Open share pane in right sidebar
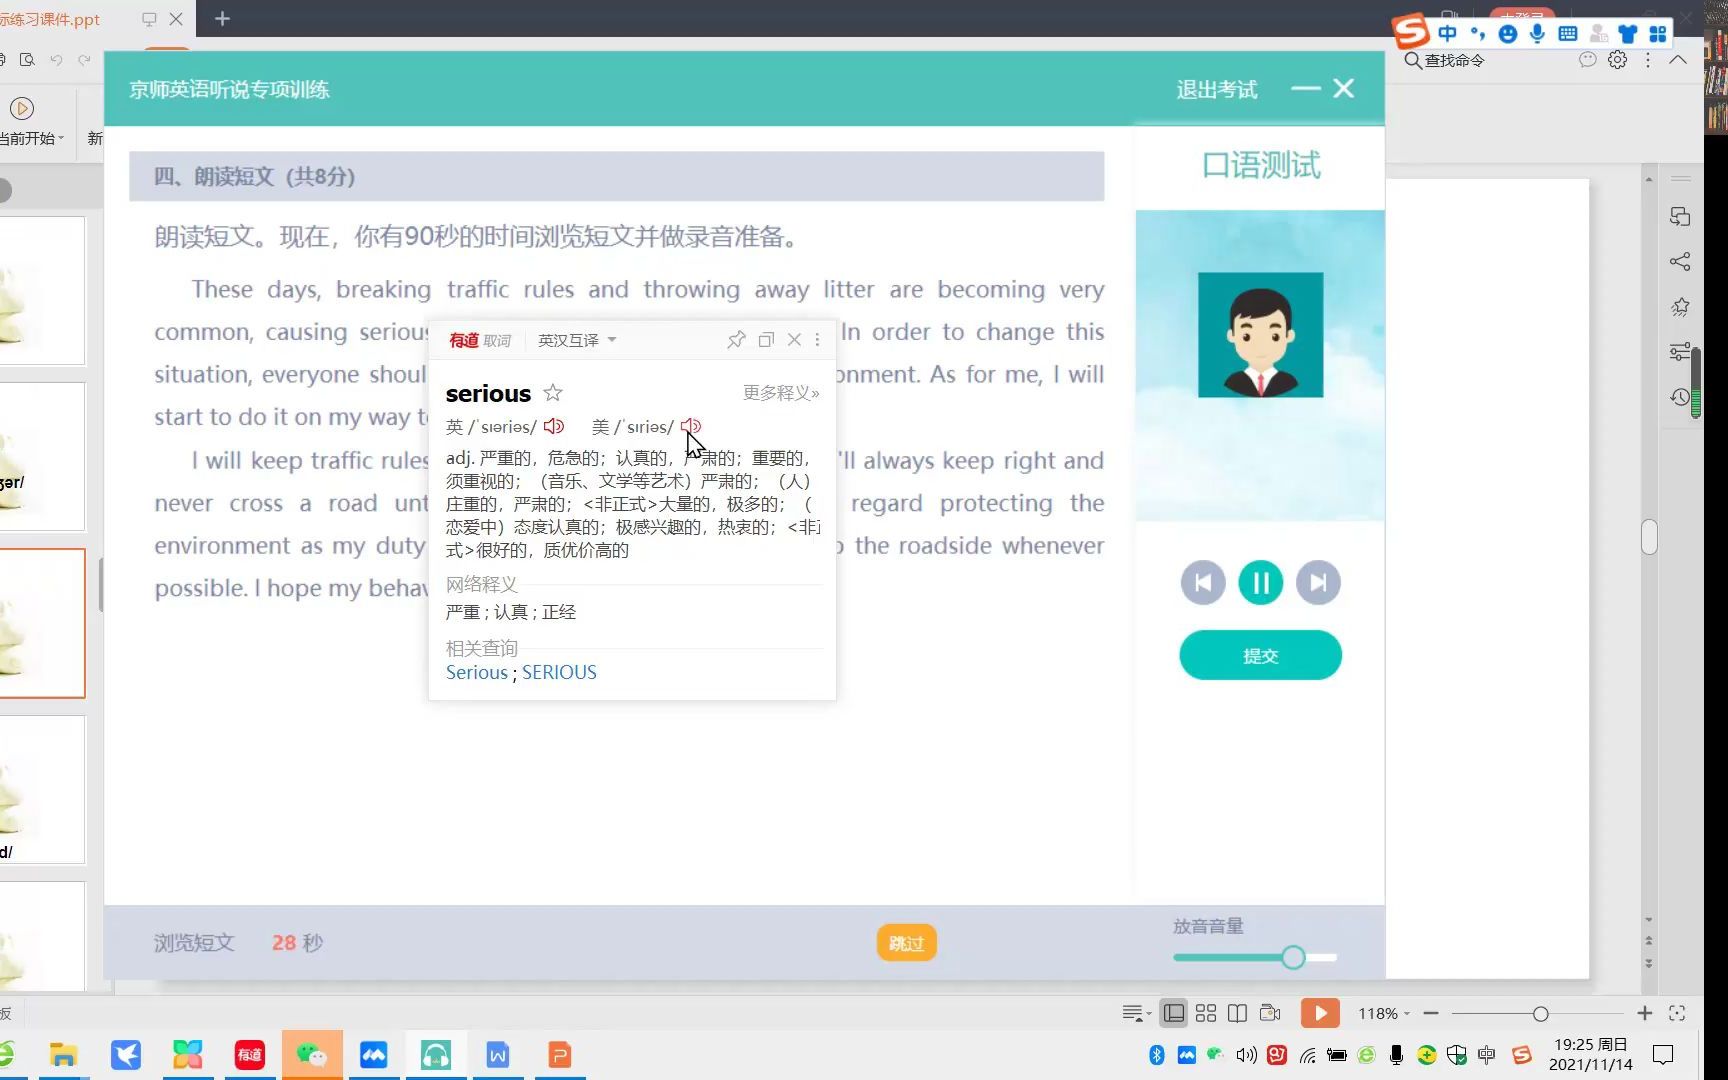The width and height of the screenshot is (1728, 1080). point(1680,262)
